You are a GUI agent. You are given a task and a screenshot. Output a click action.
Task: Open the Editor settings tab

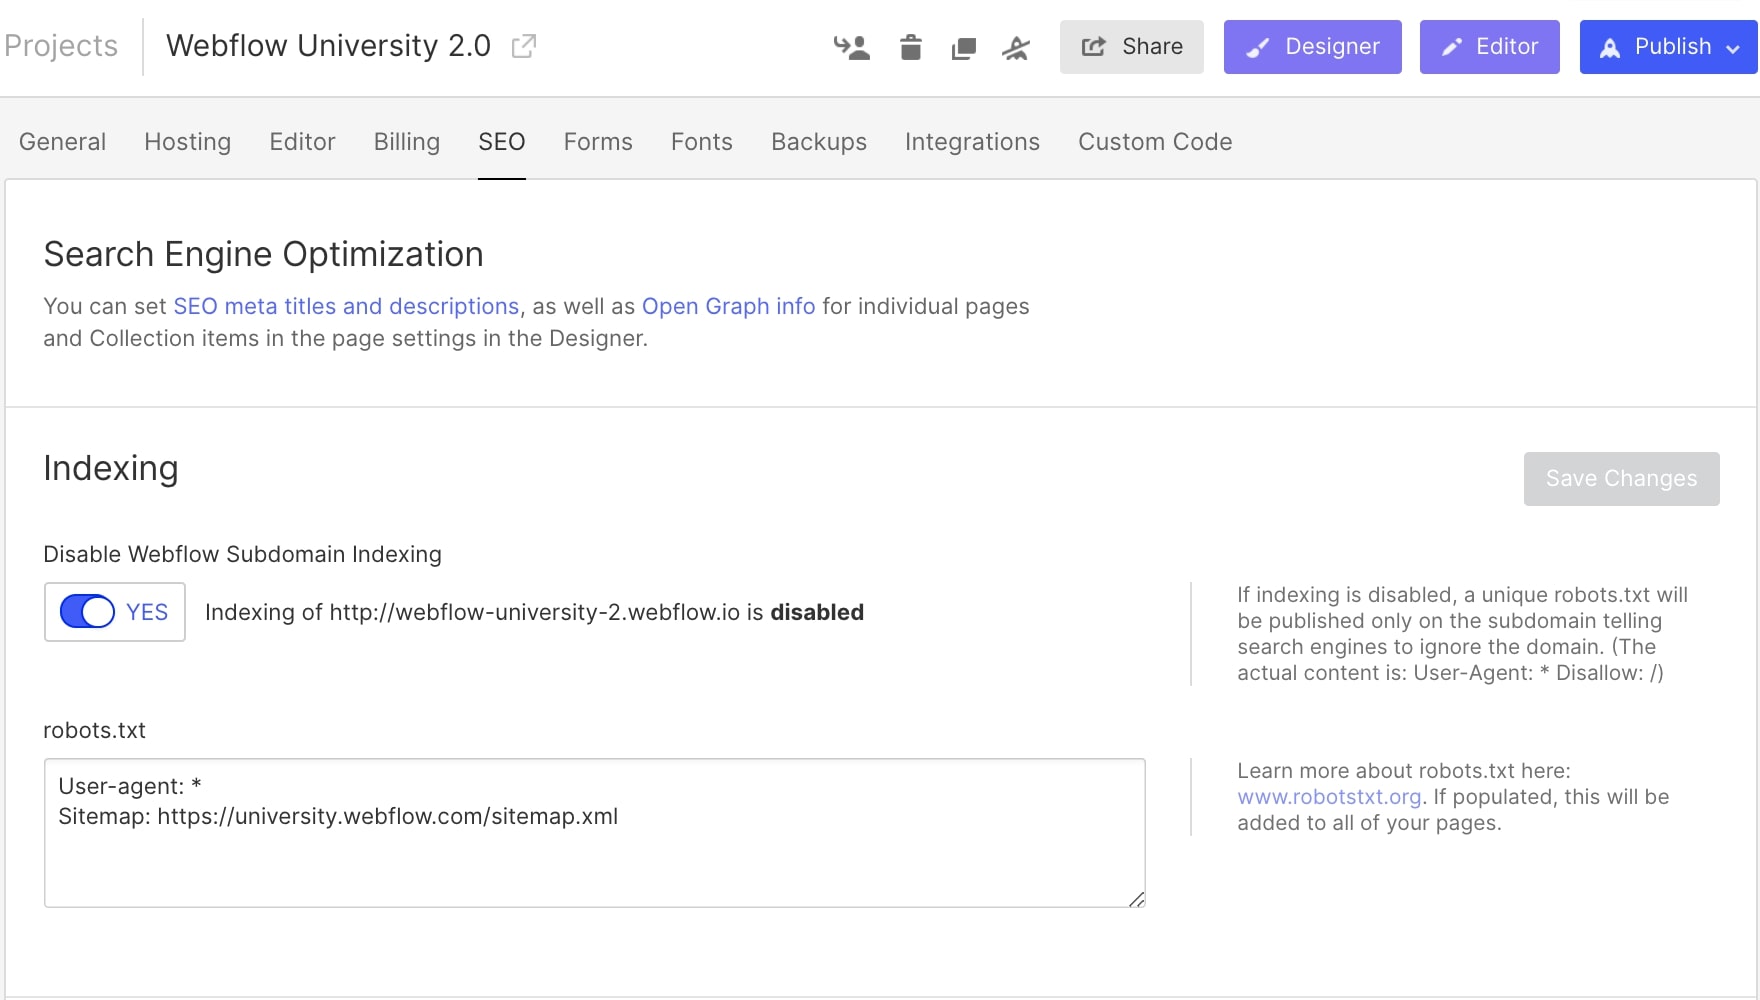[302, 142]
